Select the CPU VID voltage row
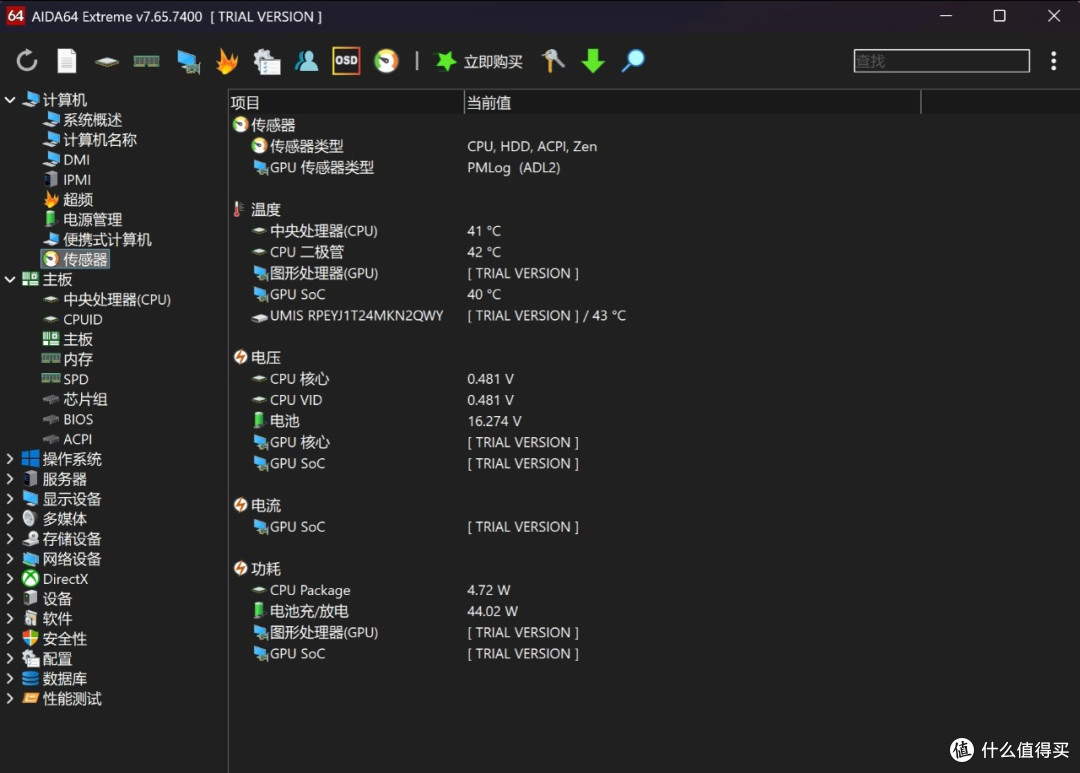 pos(383,400)
